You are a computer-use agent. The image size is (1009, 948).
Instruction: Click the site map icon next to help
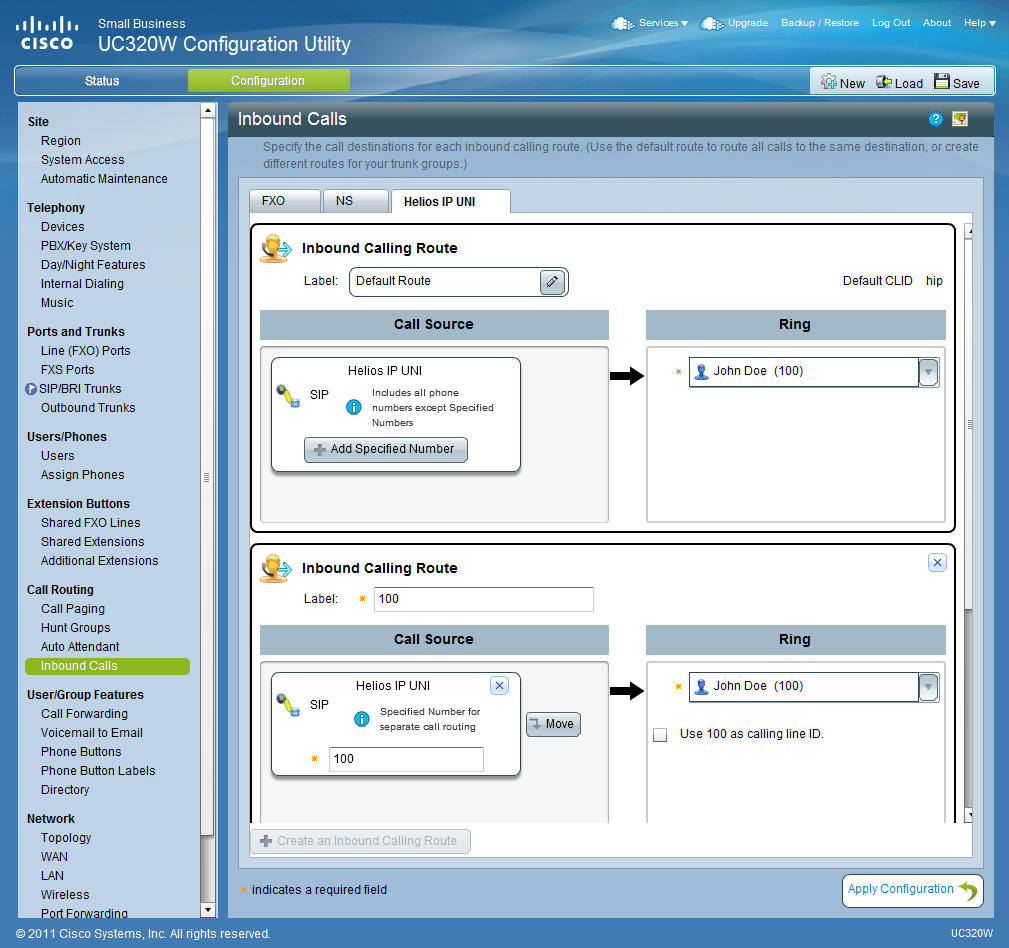click(960, 119)
